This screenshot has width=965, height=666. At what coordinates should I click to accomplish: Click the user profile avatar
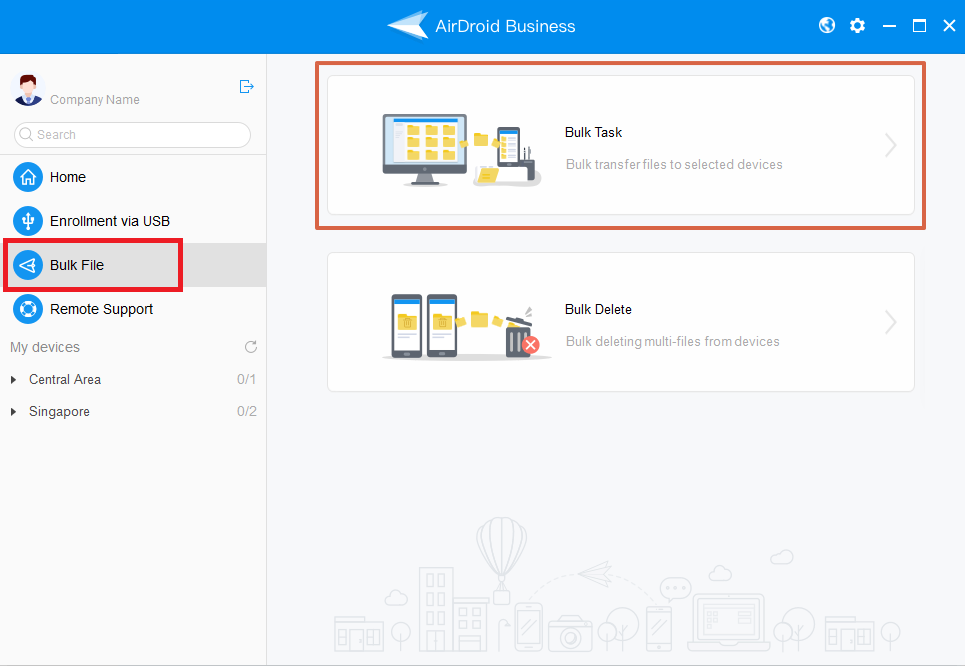tap(28, 89)
